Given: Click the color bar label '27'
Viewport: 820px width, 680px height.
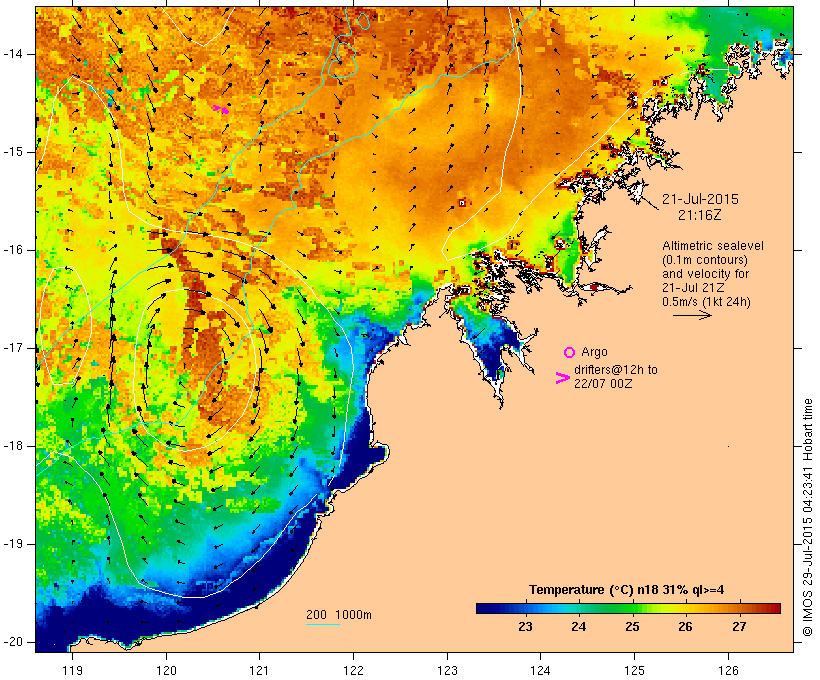Looking at the screenshot, I should 739,627.
